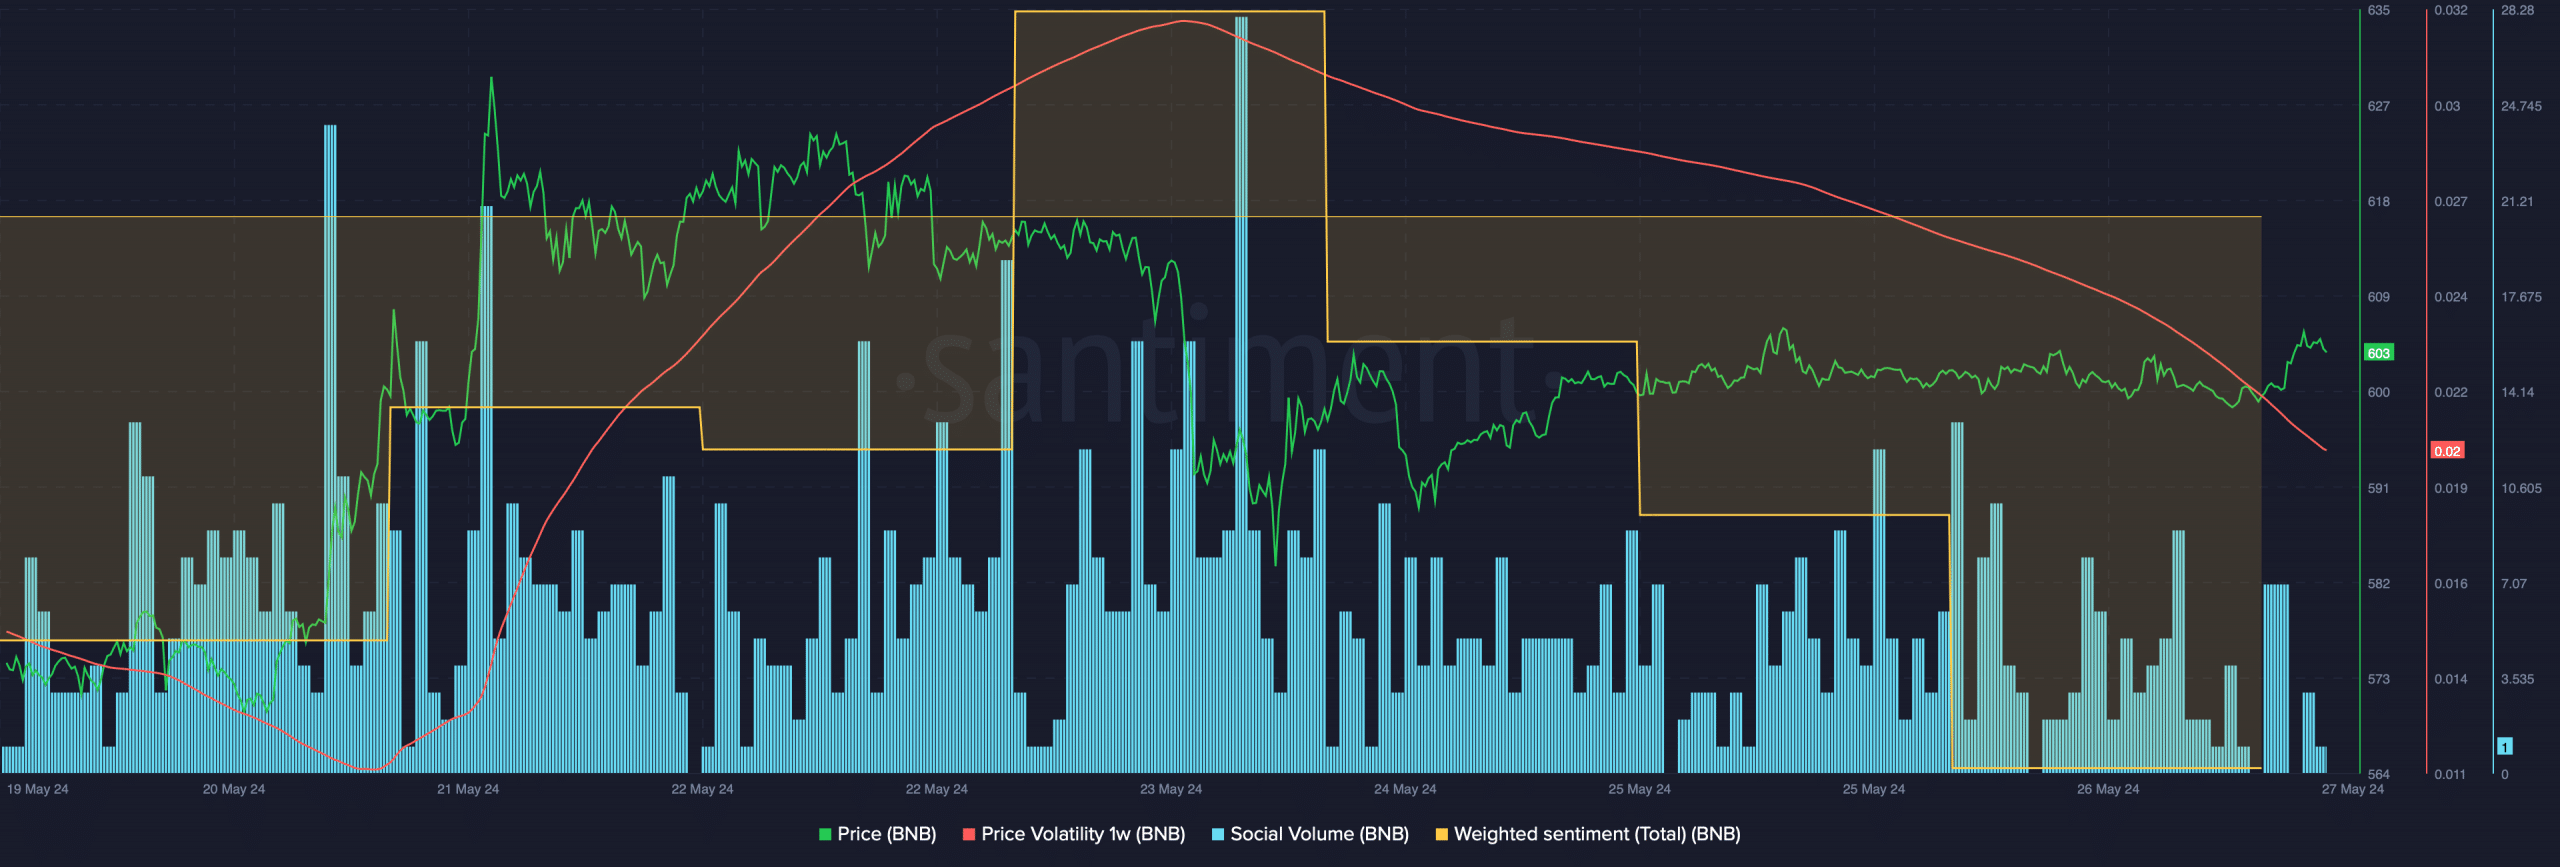
Task: Click the 0.022 volatility axis value
Action: [x=2451, y=393]
